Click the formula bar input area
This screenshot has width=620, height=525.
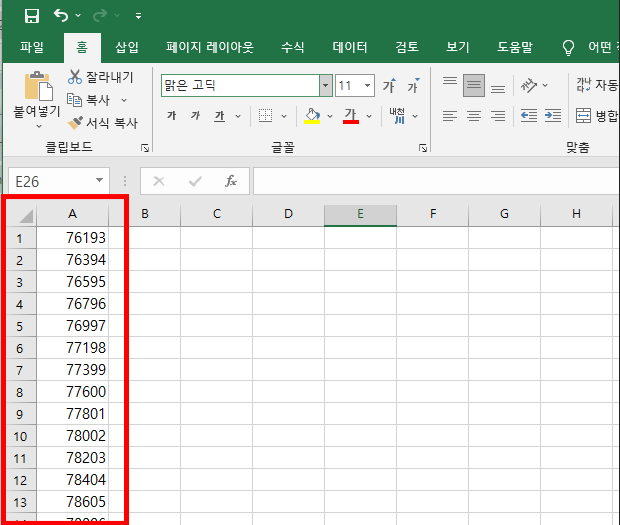pyautogui.click(x=436, y=181)
